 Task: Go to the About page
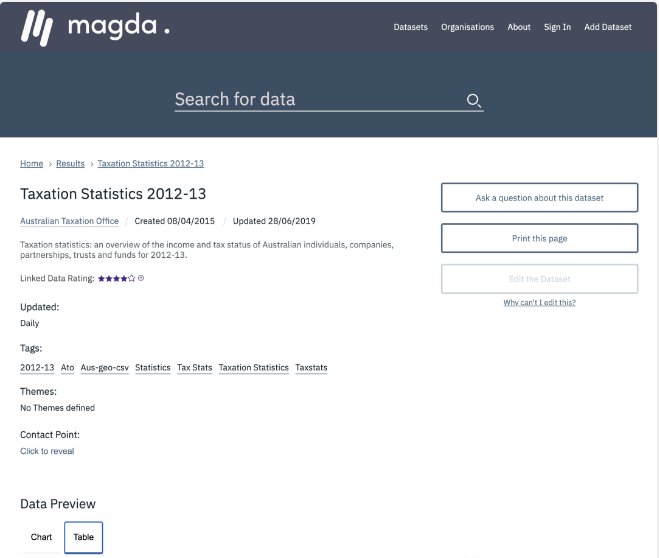tap(519, 27)
